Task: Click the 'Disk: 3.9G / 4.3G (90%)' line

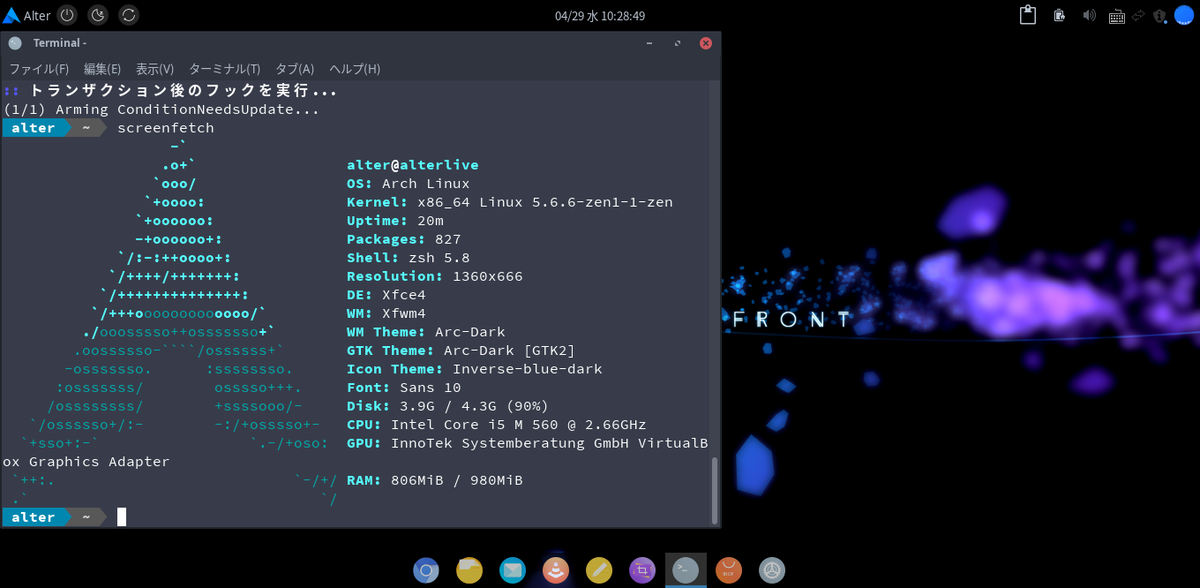Action: point(448,406)
